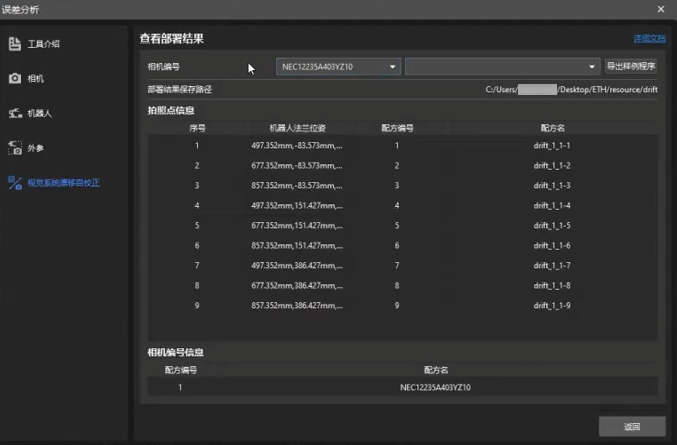Switch to the 相机 section
Screen dimensions: 677x445
(35, 79)
